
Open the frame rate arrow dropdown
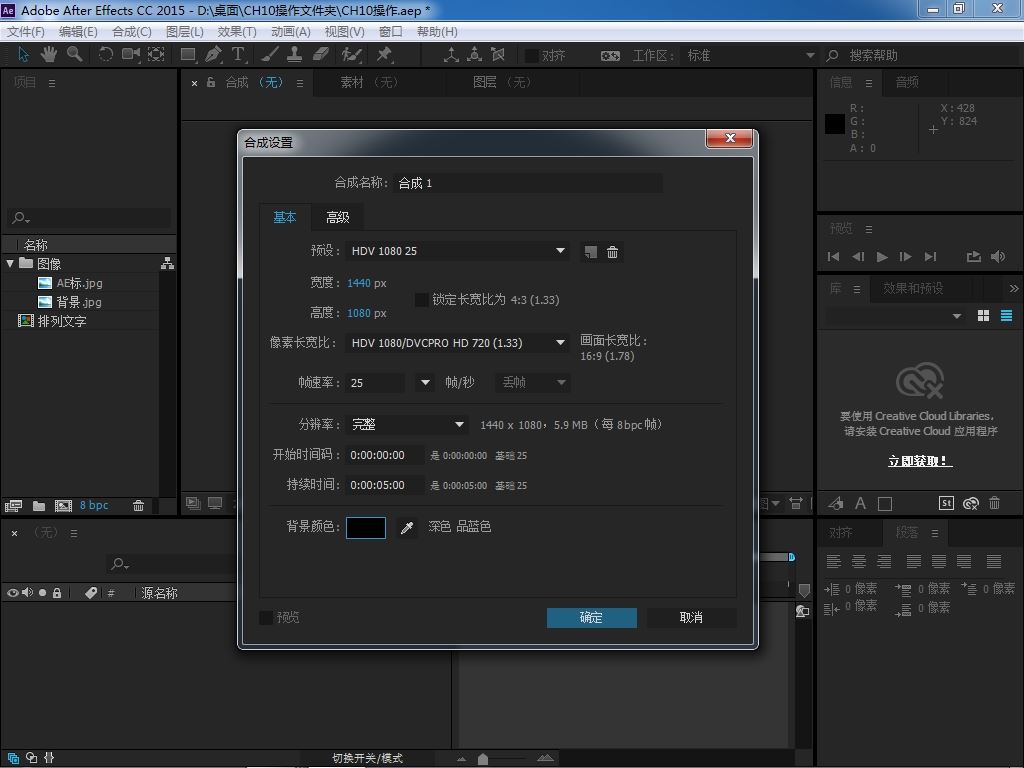(x=424, y=383)
